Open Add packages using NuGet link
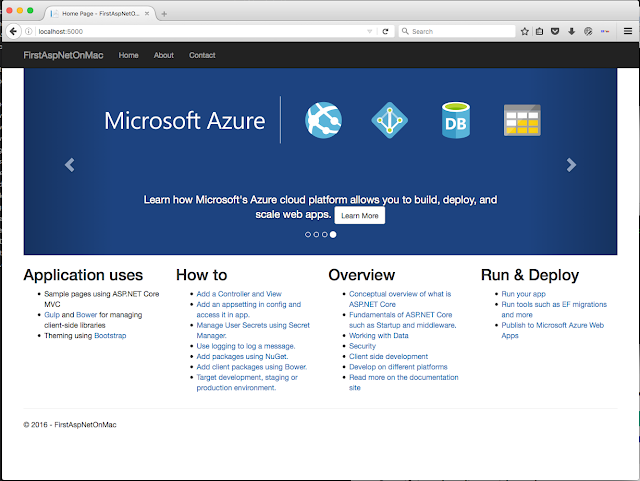 pyautogui.click(x=242, y=356)
